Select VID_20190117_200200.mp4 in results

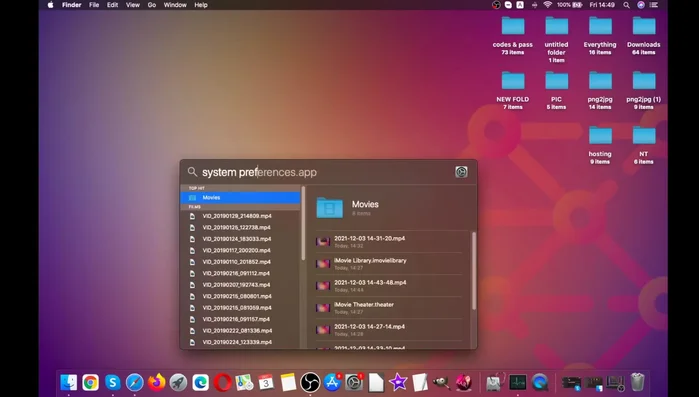(241, 250)
